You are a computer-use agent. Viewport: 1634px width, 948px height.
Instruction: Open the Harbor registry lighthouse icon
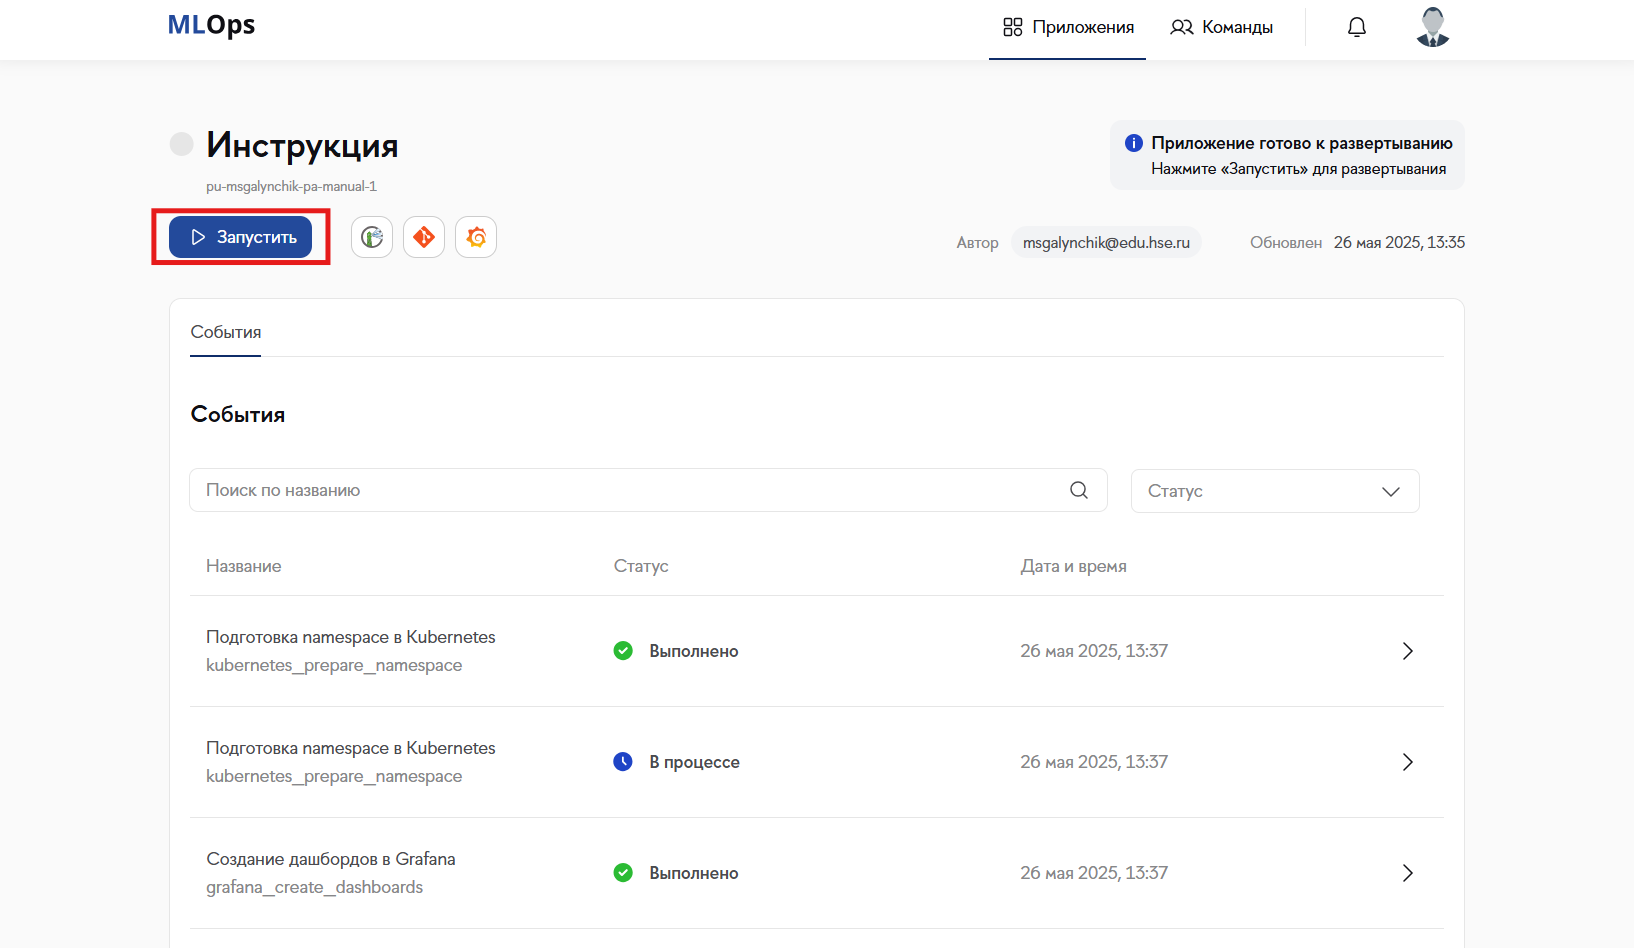tap(372, 238)
